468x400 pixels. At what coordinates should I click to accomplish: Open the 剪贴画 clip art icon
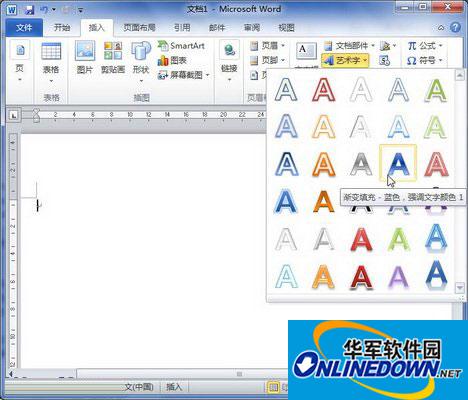pyautogui.click(x=113, y=51)
